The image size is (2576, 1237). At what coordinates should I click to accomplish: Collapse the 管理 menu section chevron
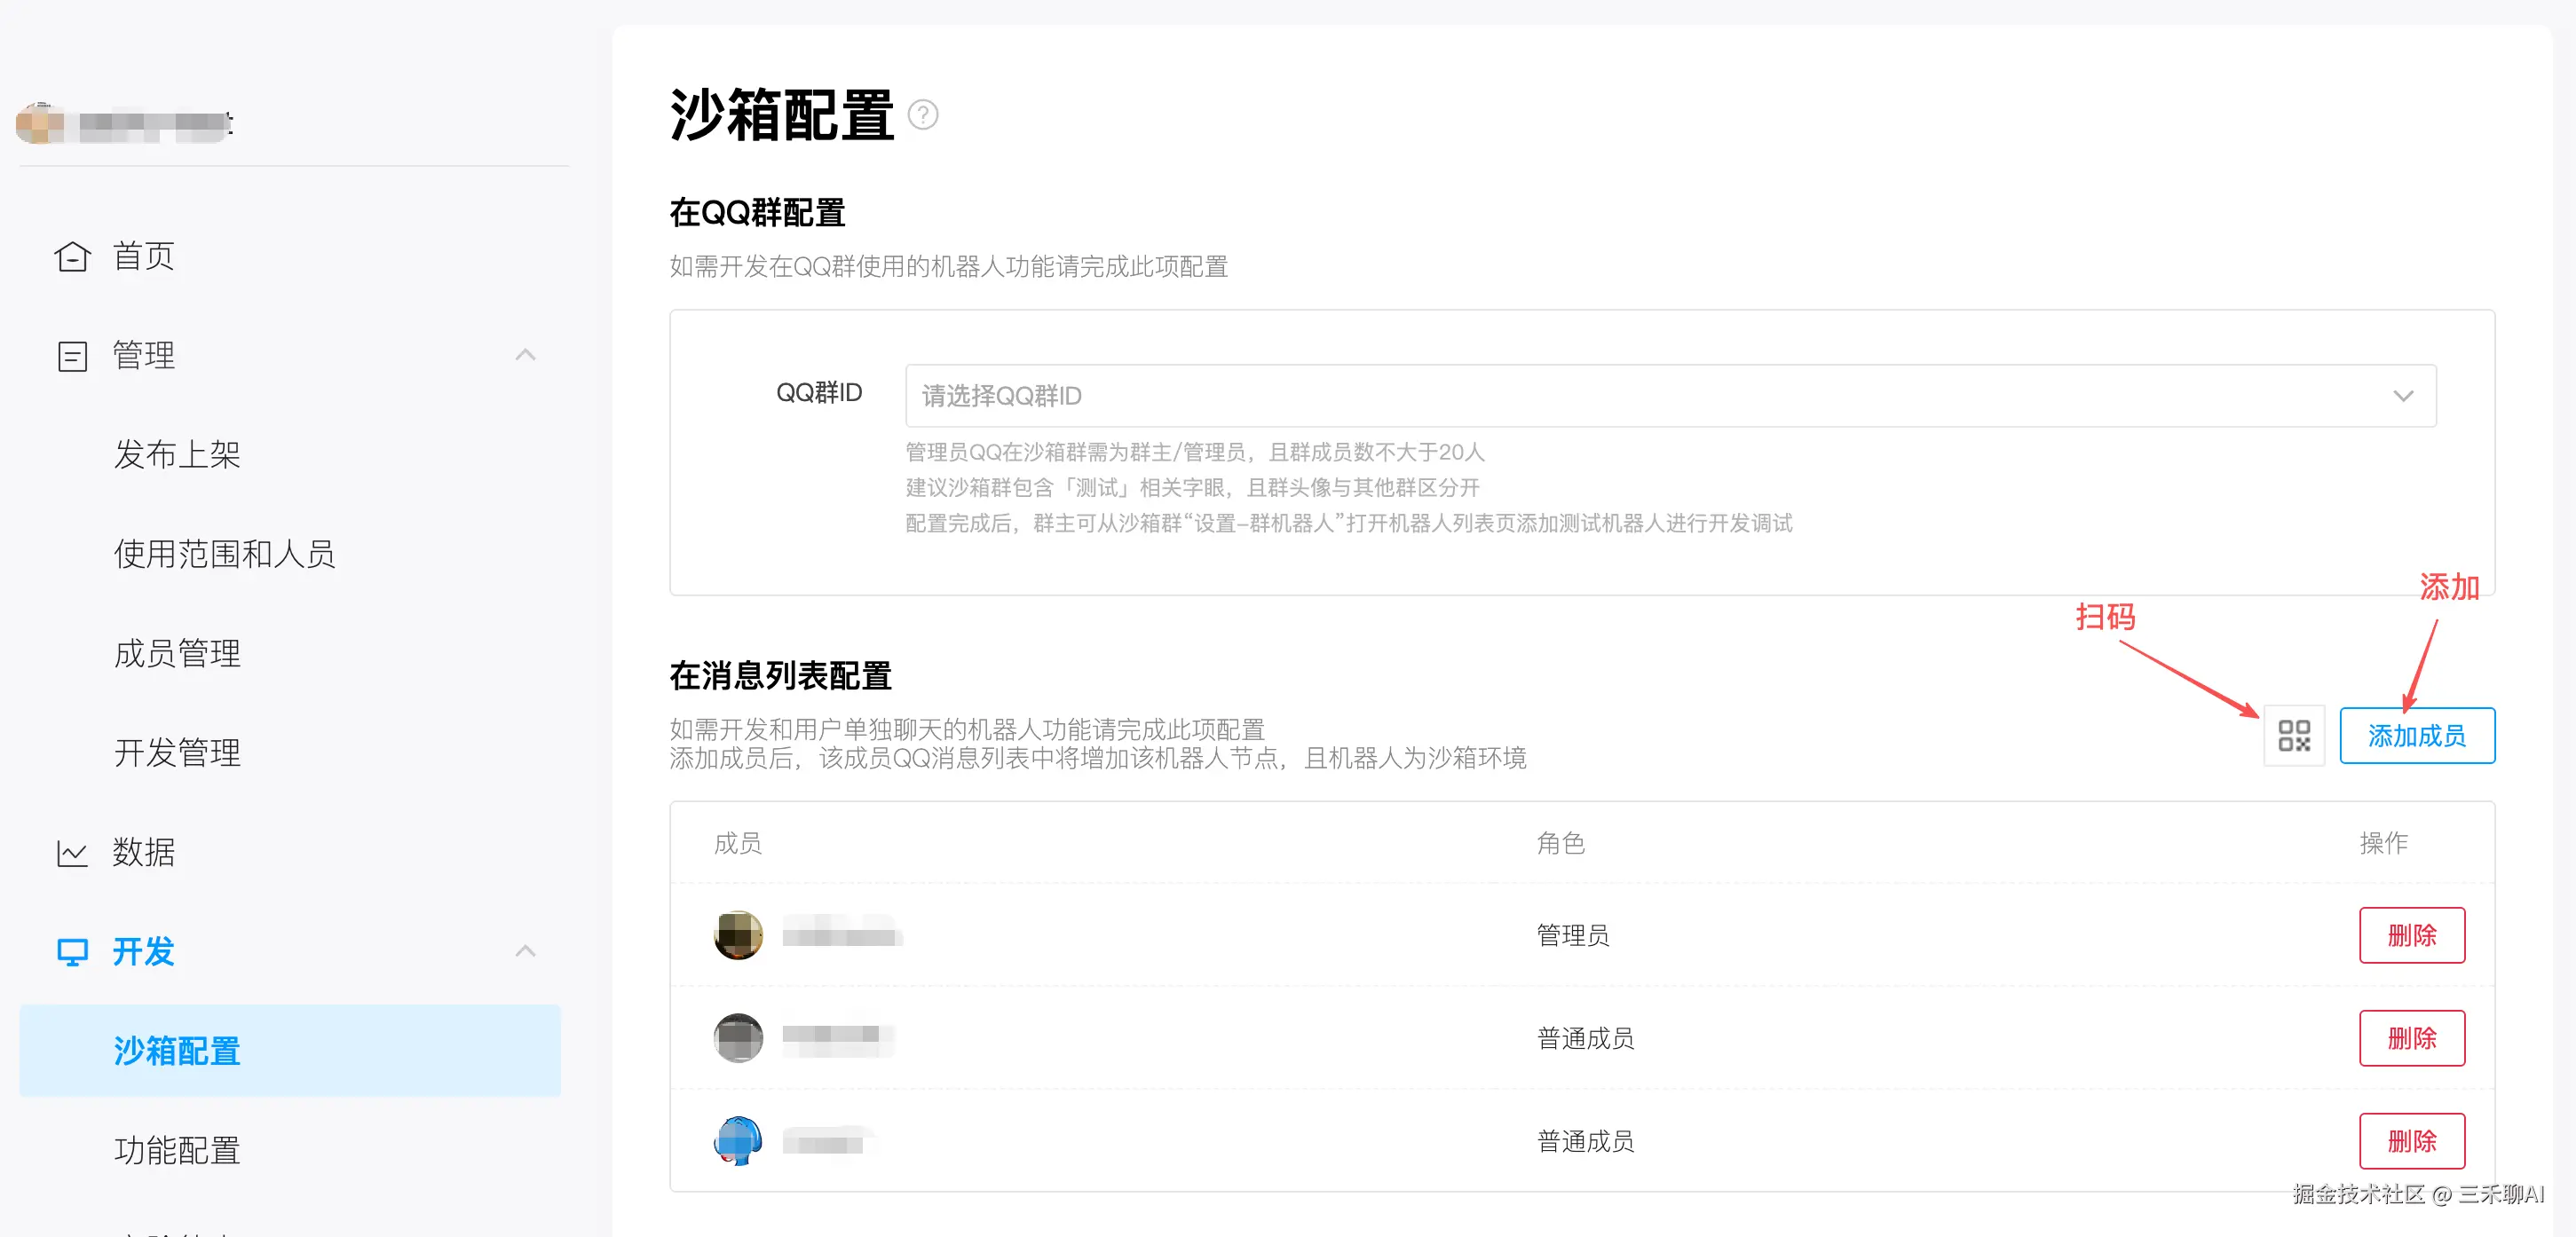pos(525,355)
